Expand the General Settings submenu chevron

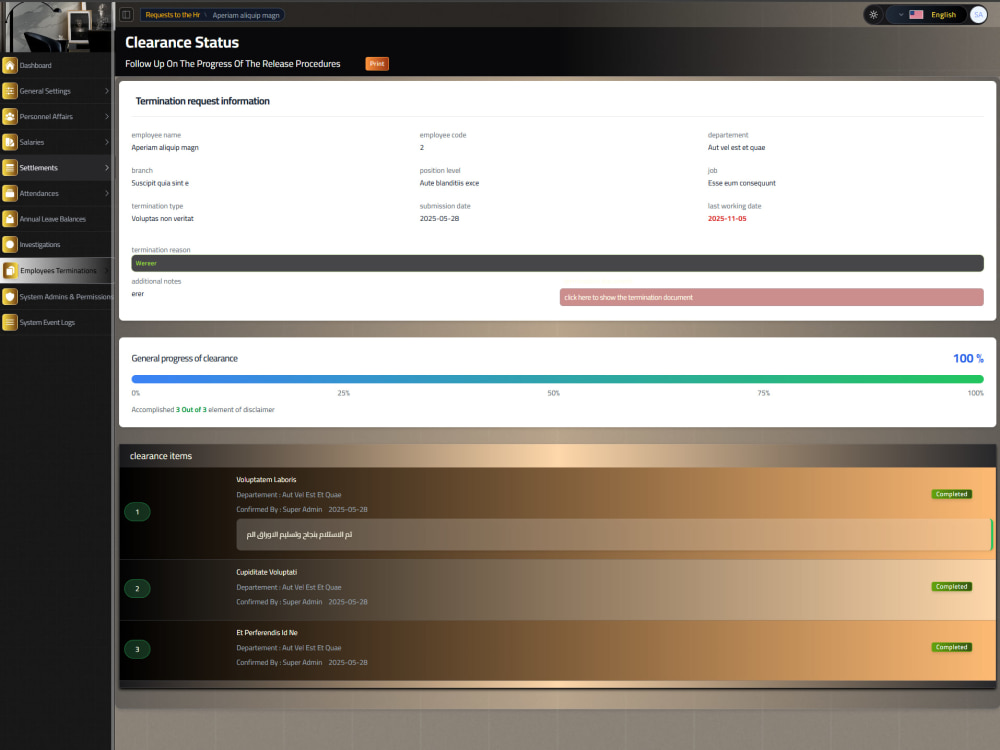[107, 91]
